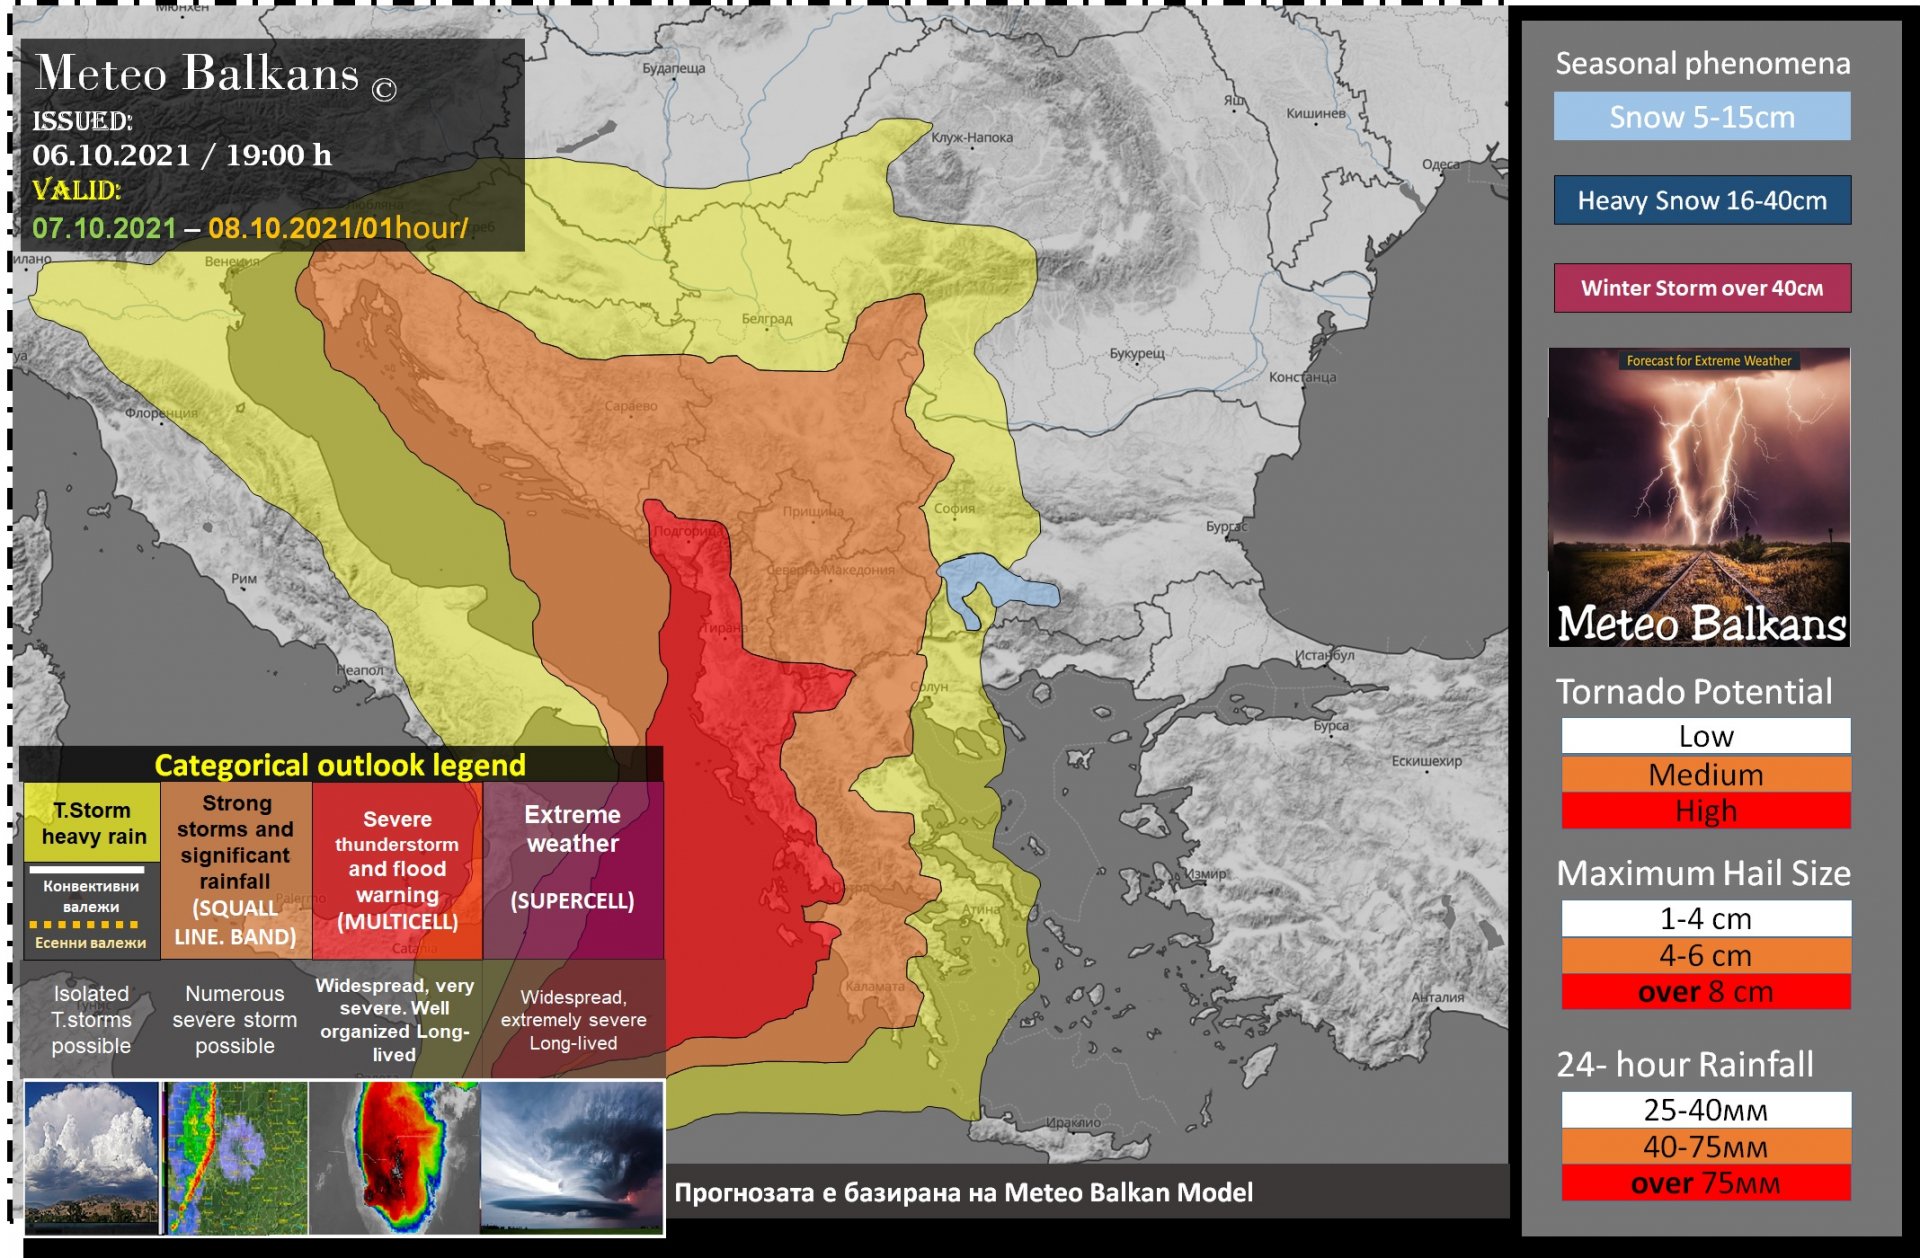This screenshot has width=1920, height=1258.
Task: Click the Рим city label
Action: coord(244,578)
